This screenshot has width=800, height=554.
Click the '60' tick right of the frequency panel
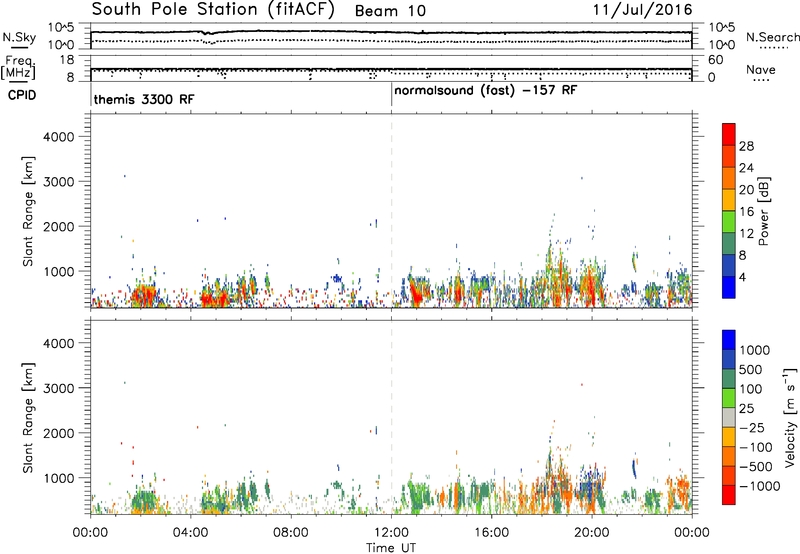tap(715, 60)
